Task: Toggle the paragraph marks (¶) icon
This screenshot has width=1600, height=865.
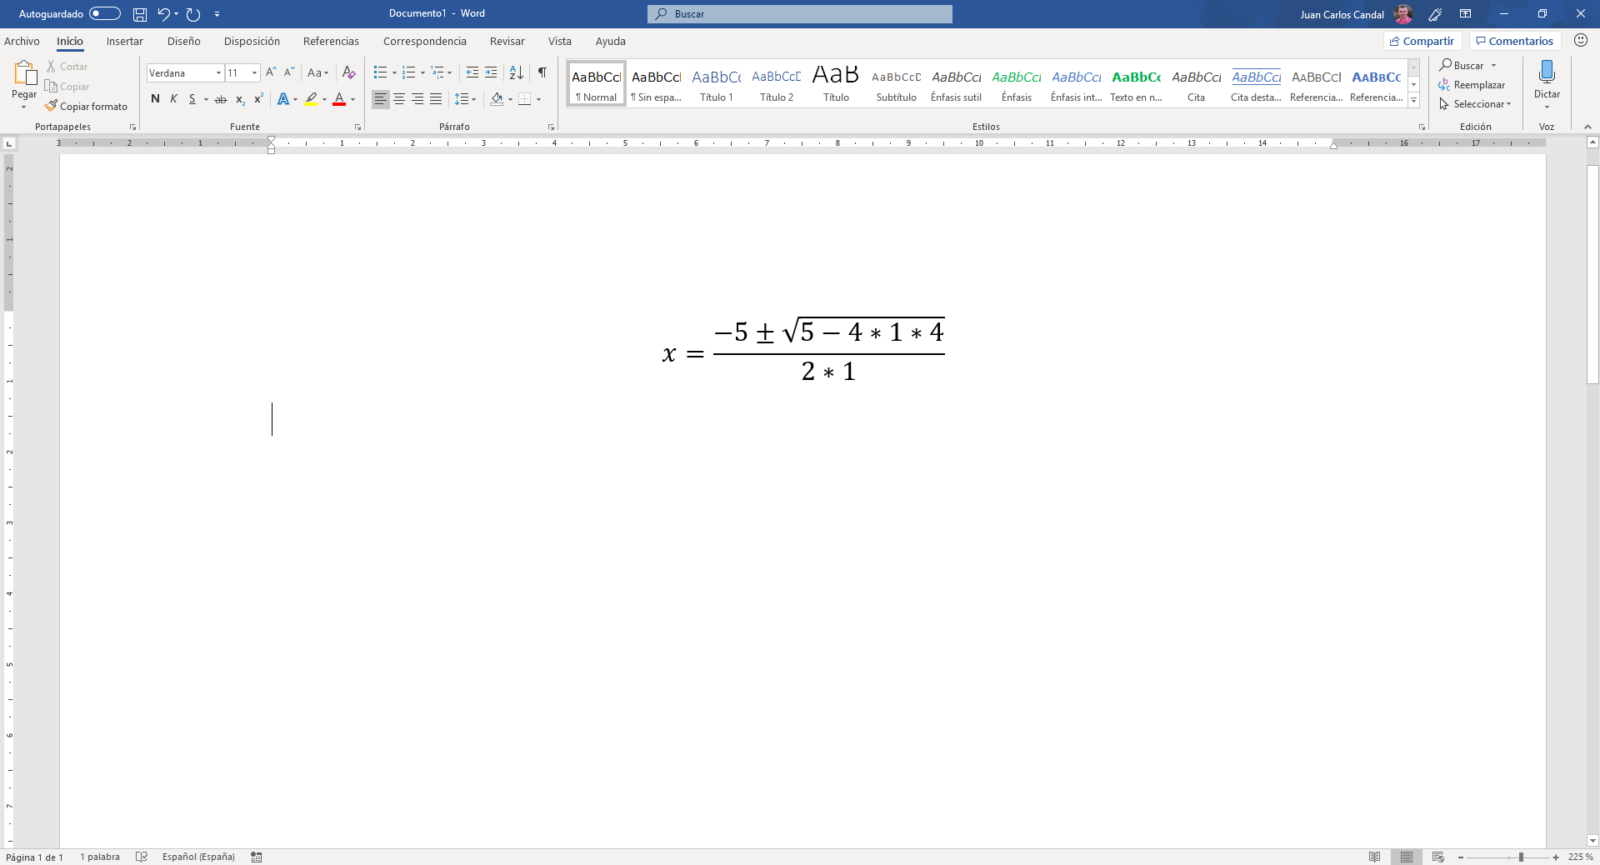Action: (x=542, y=73)
